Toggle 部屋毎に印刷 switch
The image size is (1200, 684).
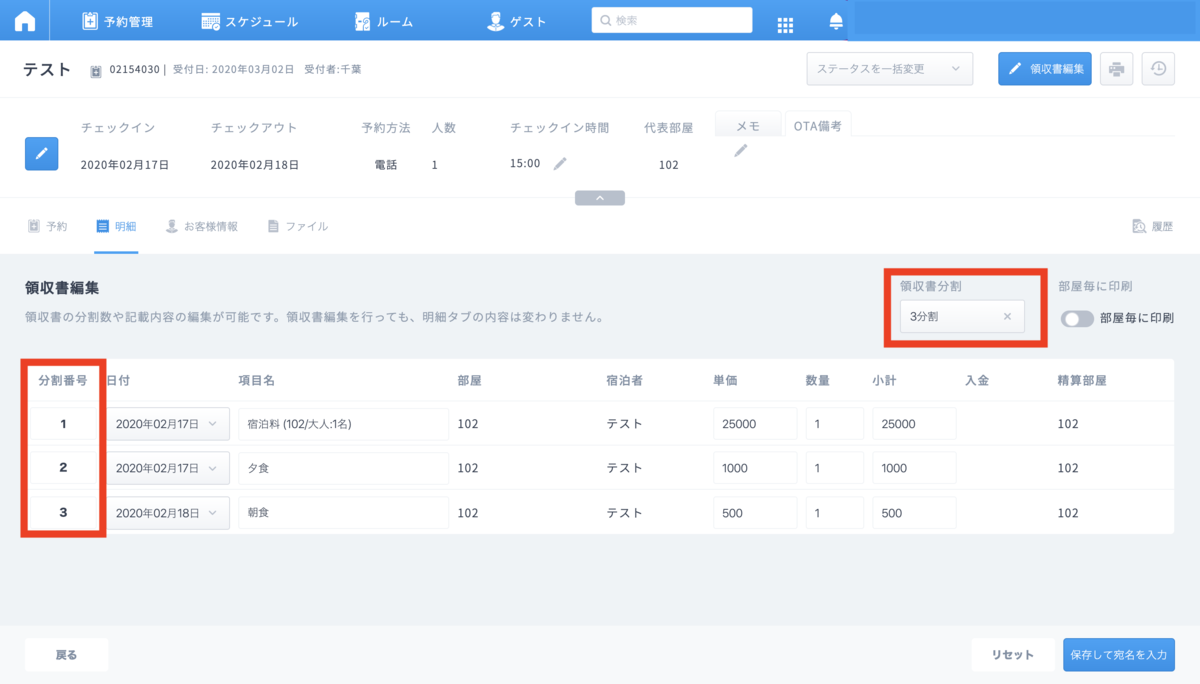1077,318
